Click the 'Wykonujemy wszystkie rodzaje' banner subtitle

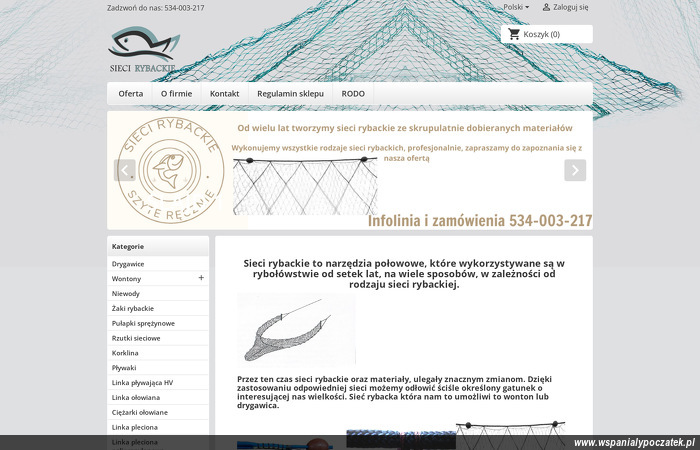point(407,153)
